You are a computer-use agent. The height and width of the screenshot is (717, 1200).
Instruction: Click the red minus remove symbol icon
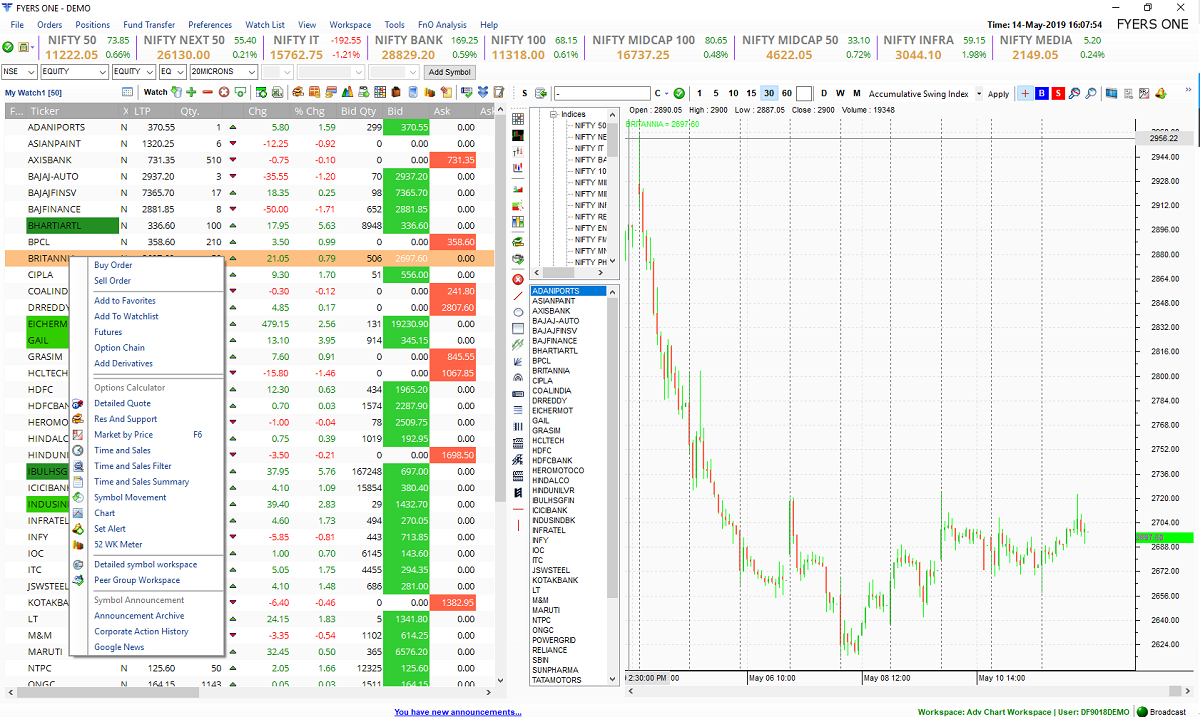[x=207, y=92]
